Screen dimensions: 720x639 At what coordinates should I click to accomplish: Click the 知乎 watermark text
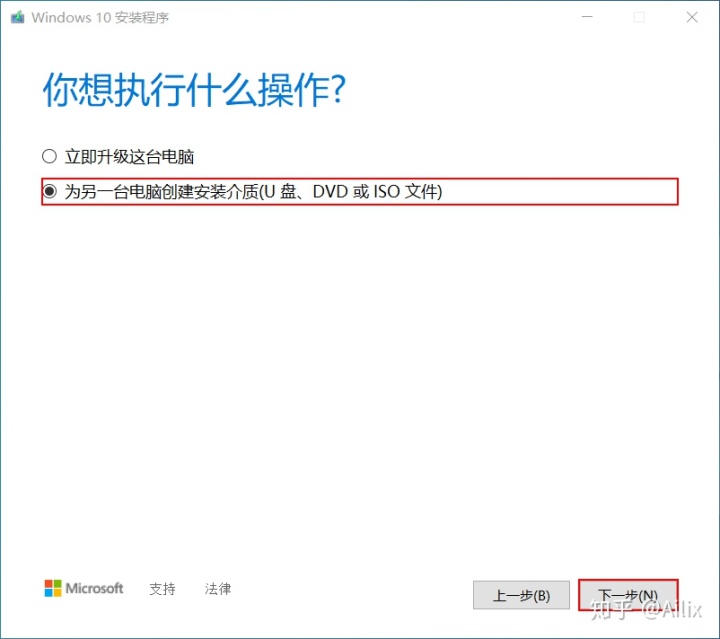[612, 609]
